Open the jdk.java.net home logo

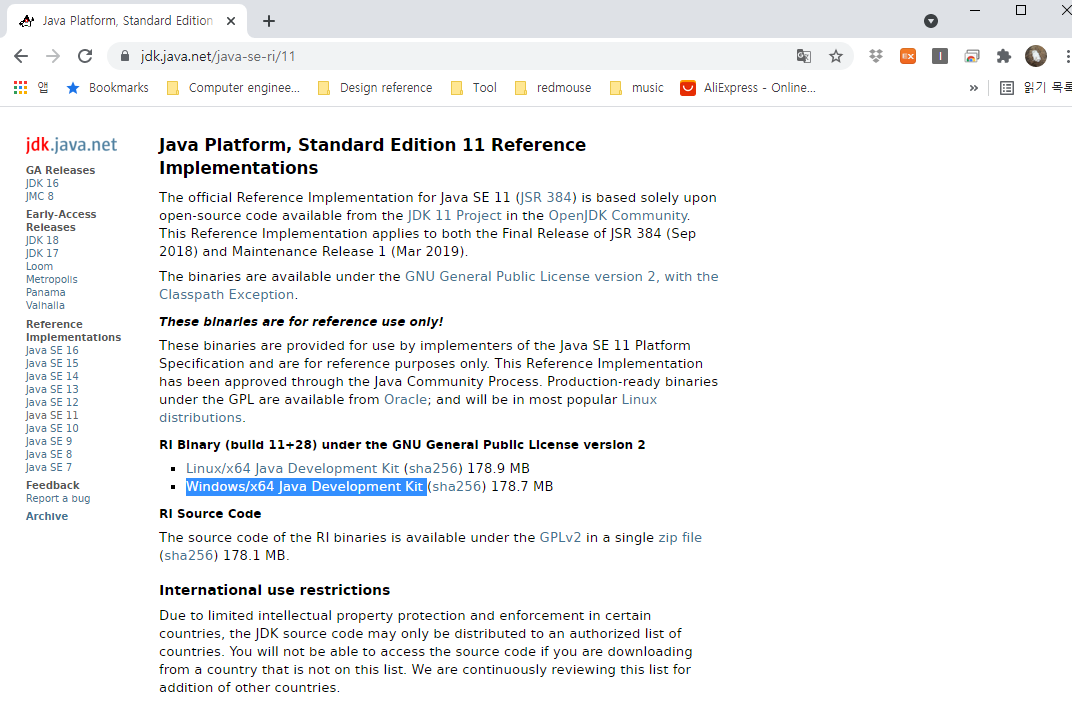point(71,144)
